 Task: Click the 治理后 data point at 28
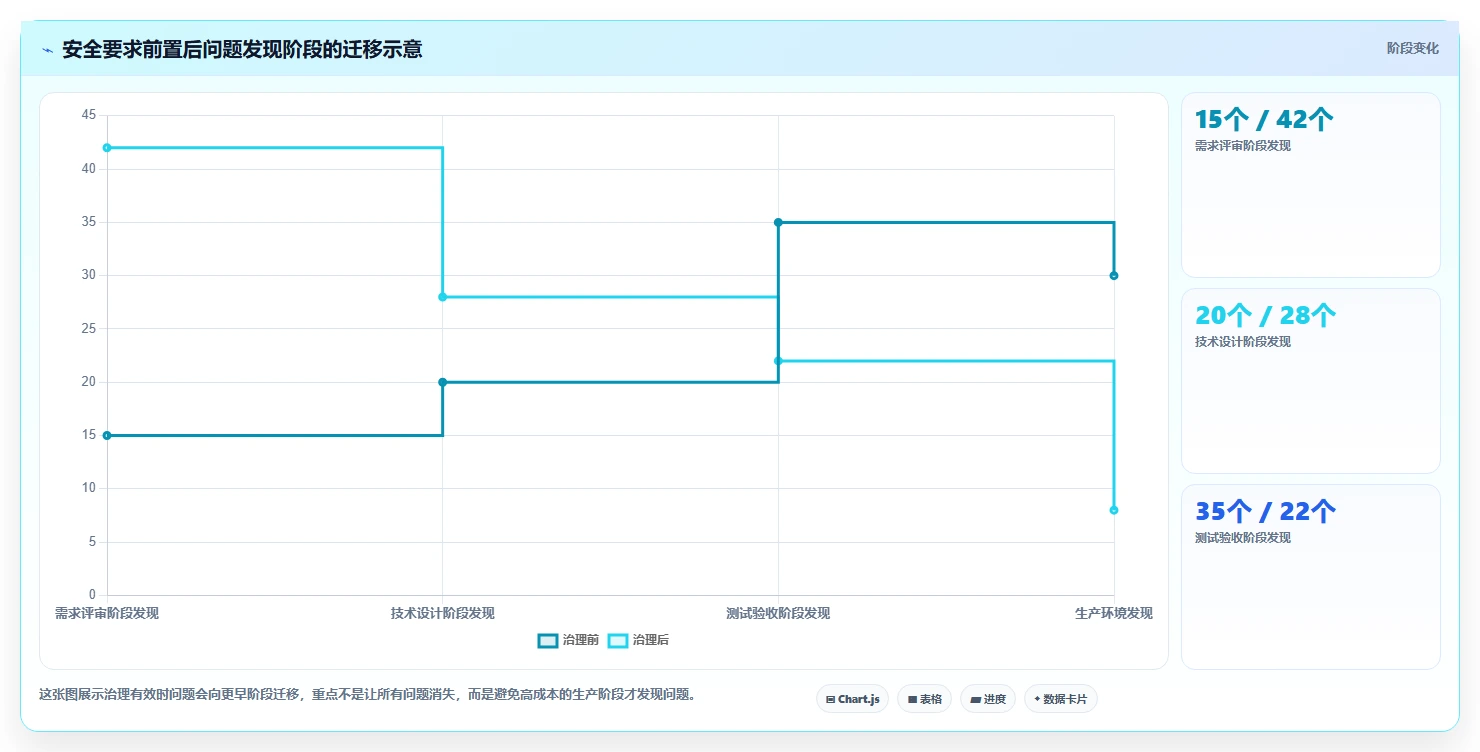[x=442, y=297]
